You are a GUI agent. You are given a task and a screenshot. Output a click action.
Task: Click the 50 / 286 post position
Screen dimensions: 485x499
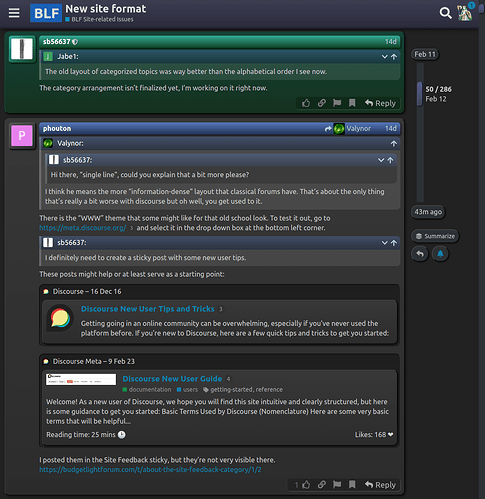[x=438, y=89]
